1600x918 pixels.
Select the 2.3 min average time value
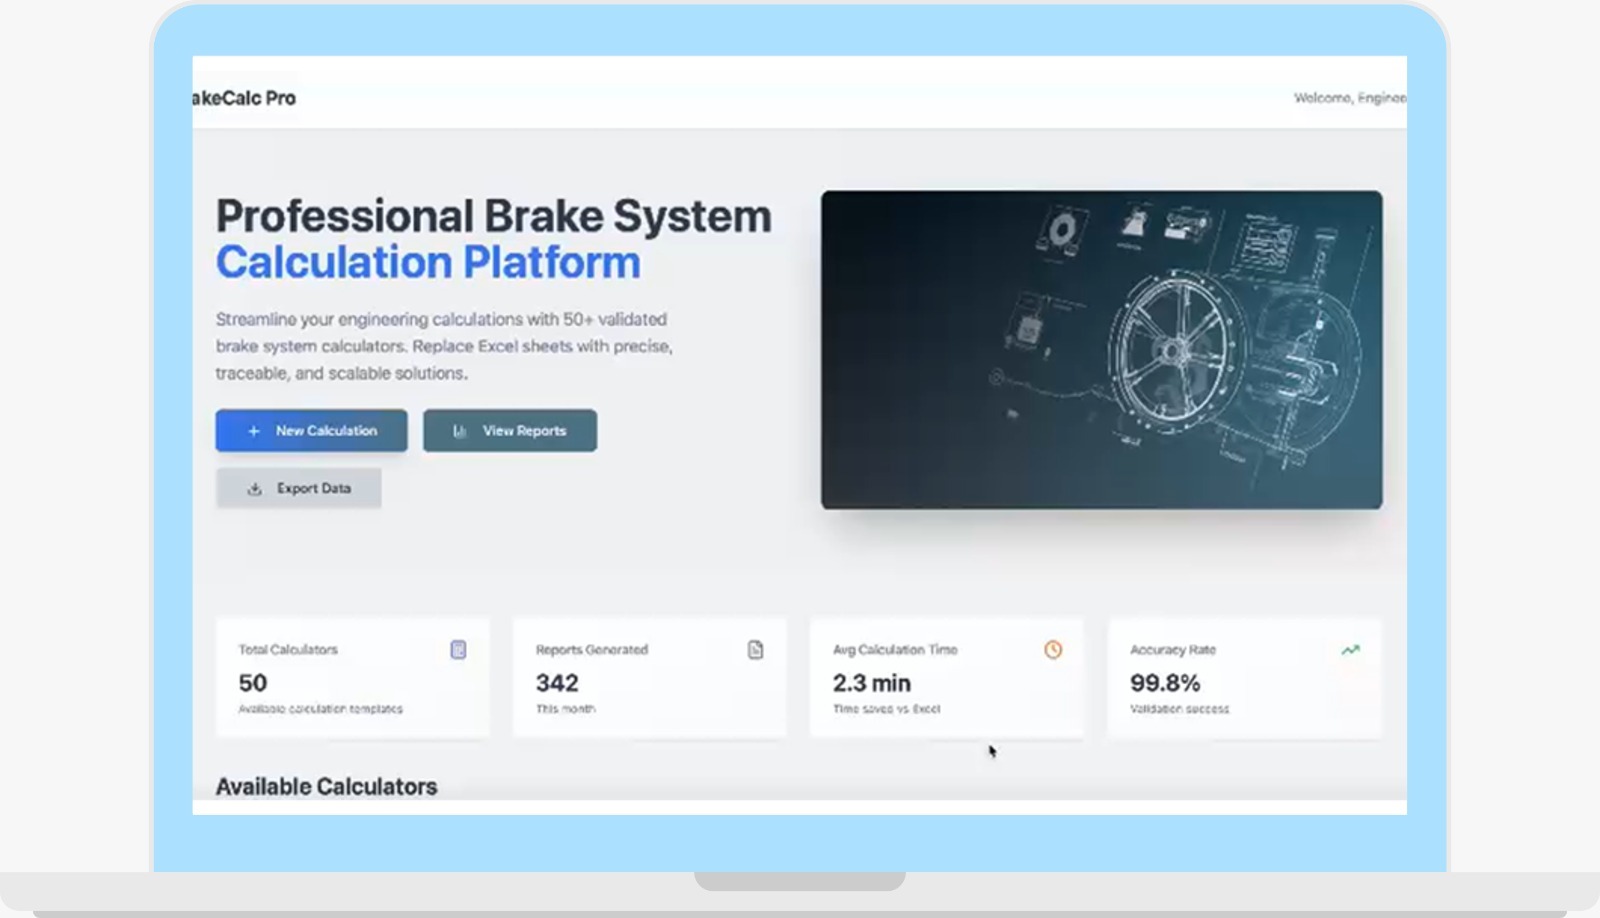point(871,683)
